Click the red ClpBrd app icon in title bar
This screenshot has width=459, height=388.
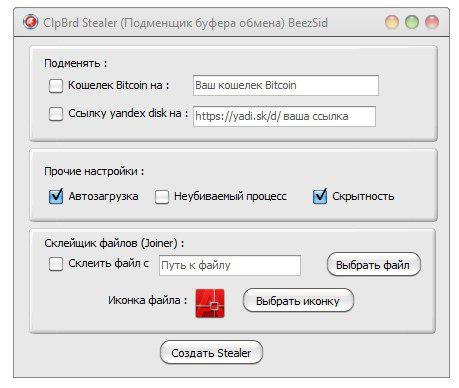click(30, 22)
